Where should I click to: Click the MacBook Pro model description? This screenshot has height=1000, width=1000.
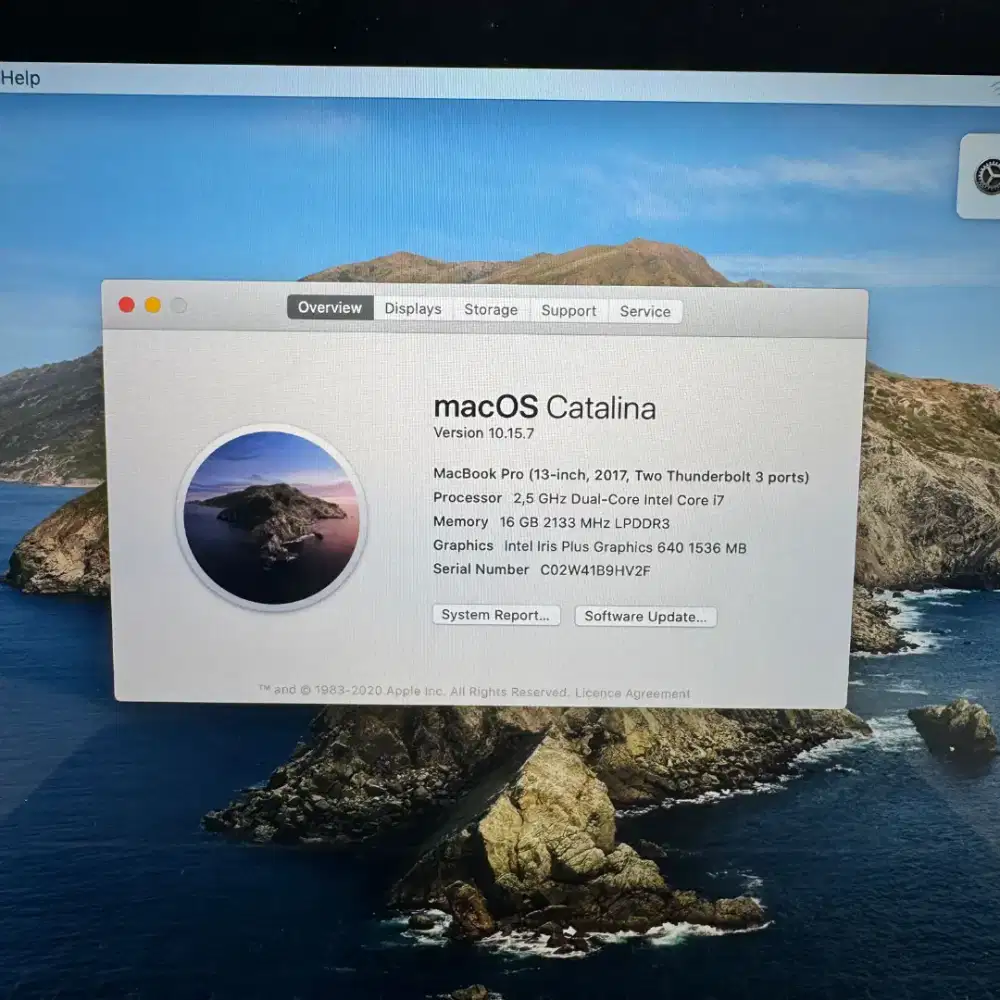coord(622,476)
